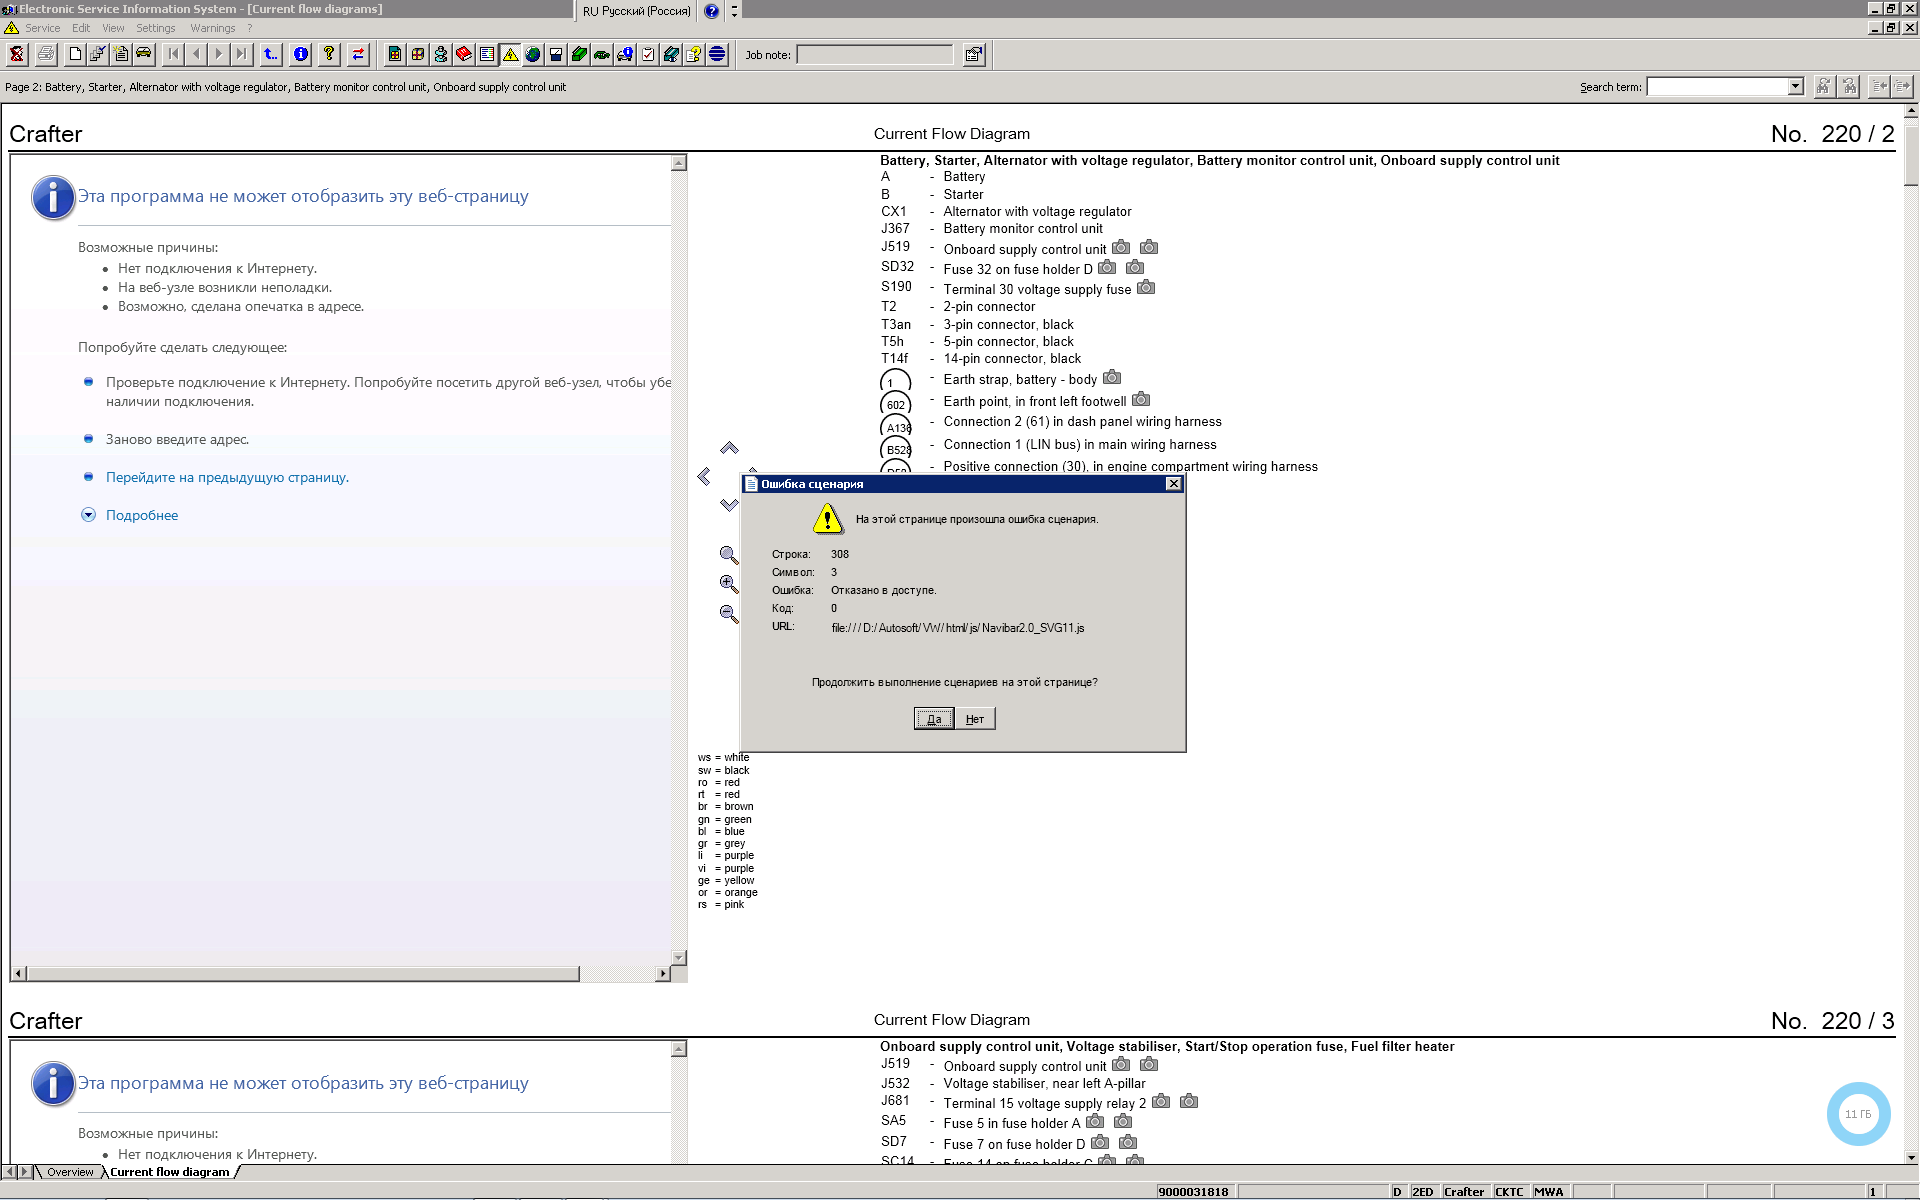Click the navigate-left chevron in diagram pane
1920x1200 pixels.
tap(704, 476)
